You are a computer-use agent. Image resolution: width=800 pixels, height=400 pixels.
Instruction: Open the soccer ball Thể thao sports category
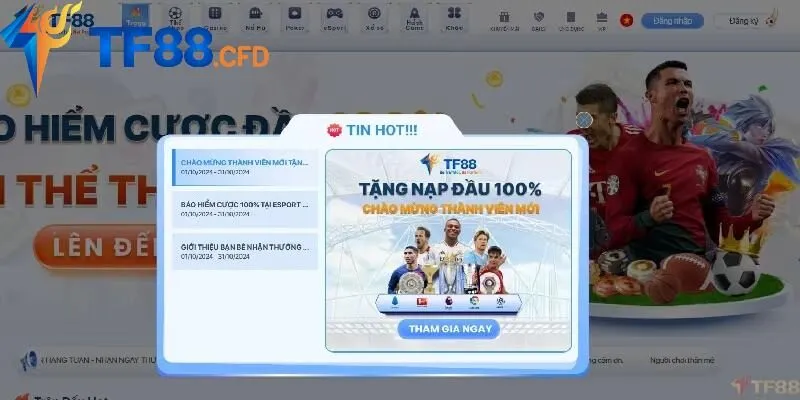(x=176, y=18)
